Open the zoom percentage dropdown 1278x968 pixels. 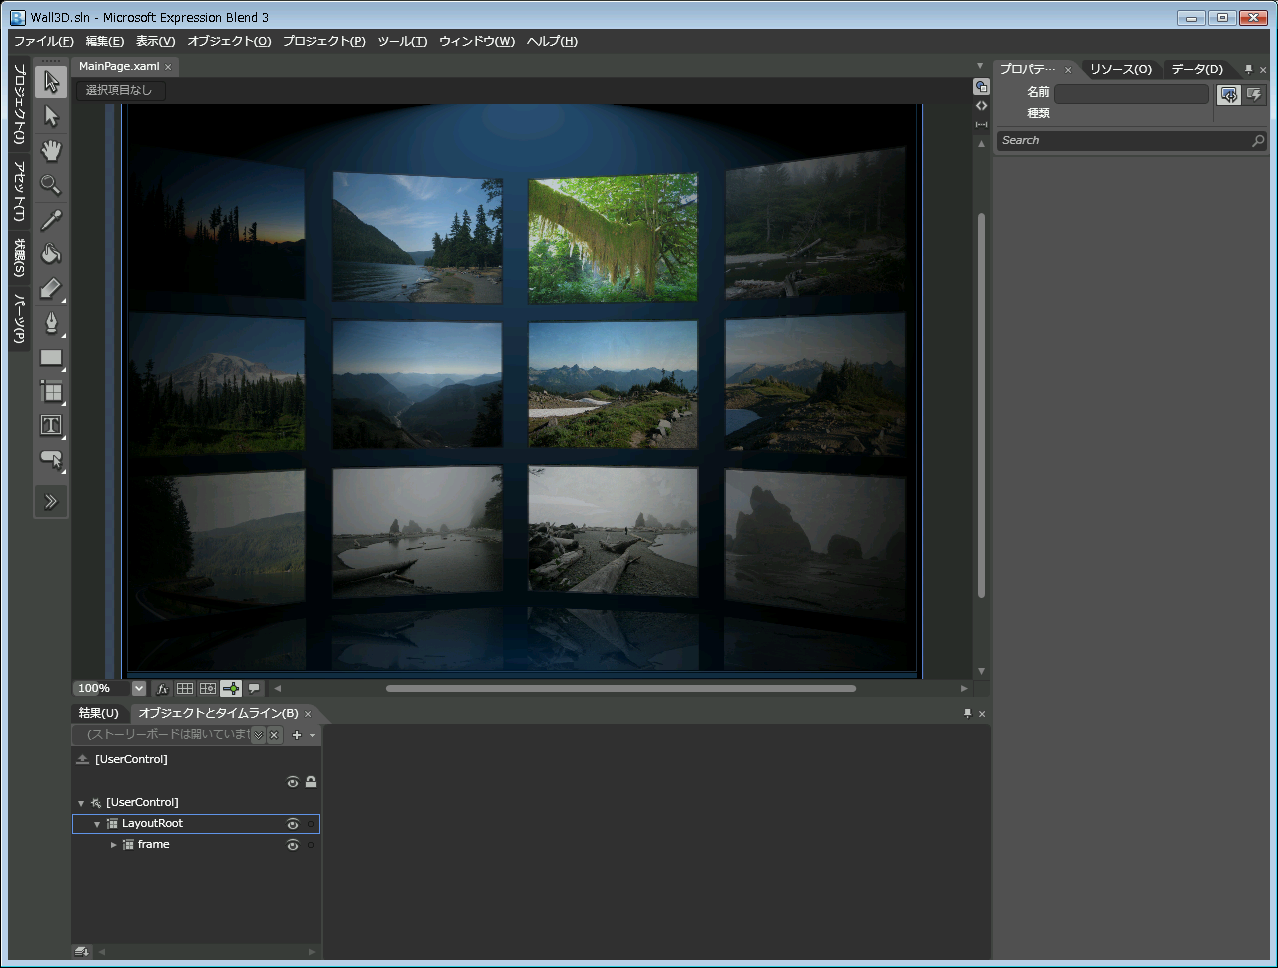pos(139,689)
